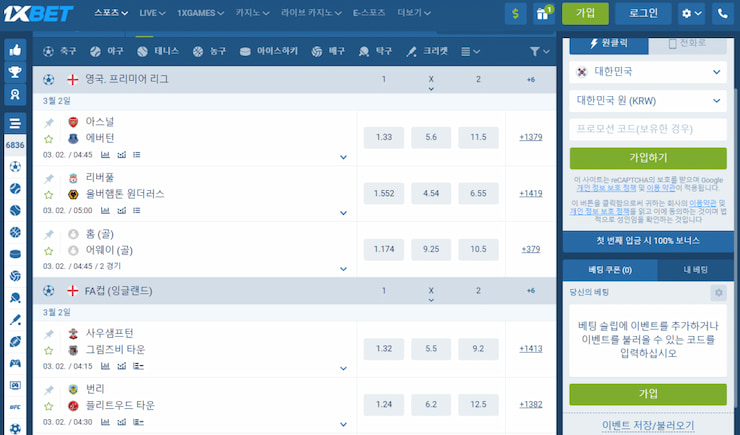Open the 대한민국 원 (KRW) currency dropdown
740x435 pixels.
pos(648,100)
